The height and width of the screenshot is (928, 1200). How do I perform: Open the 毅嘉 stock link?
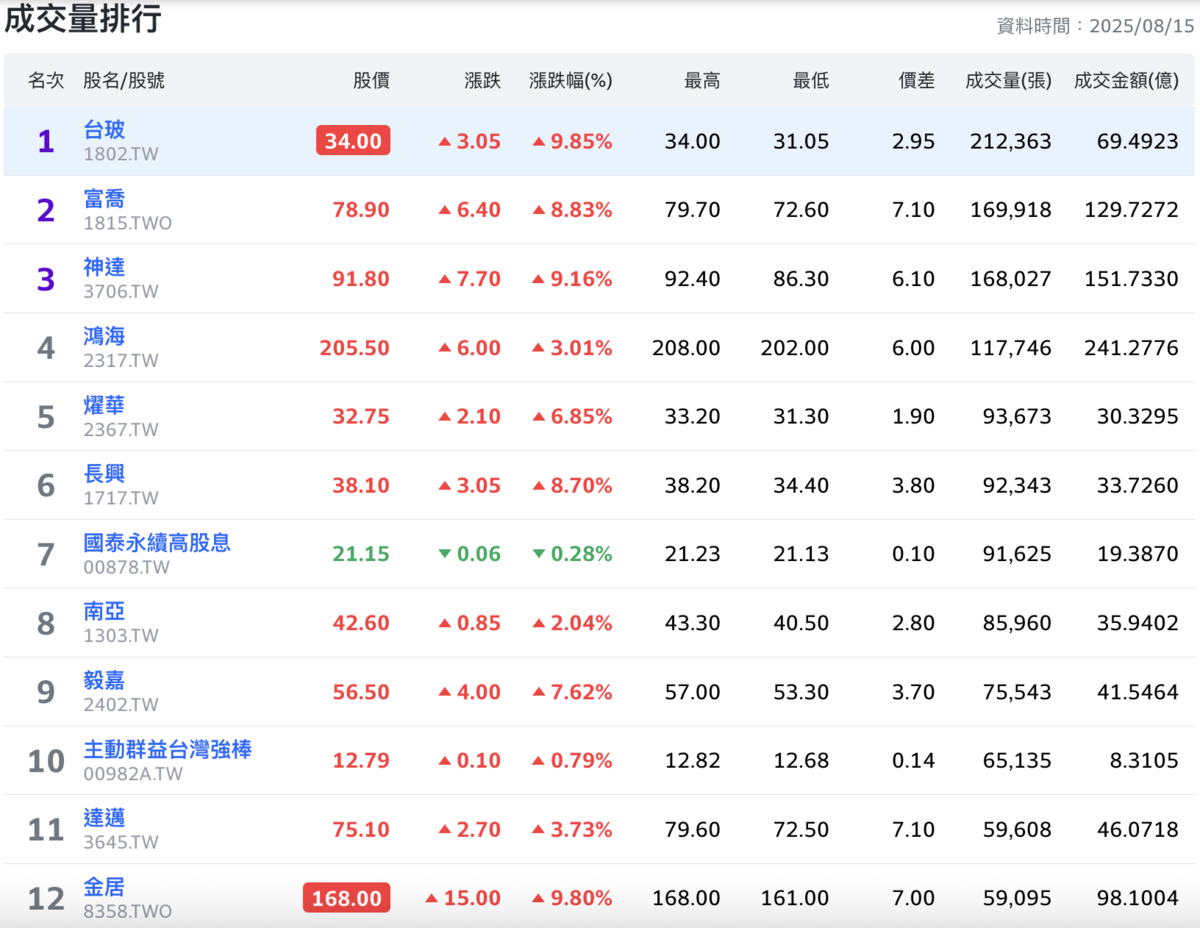pos(104,680)
